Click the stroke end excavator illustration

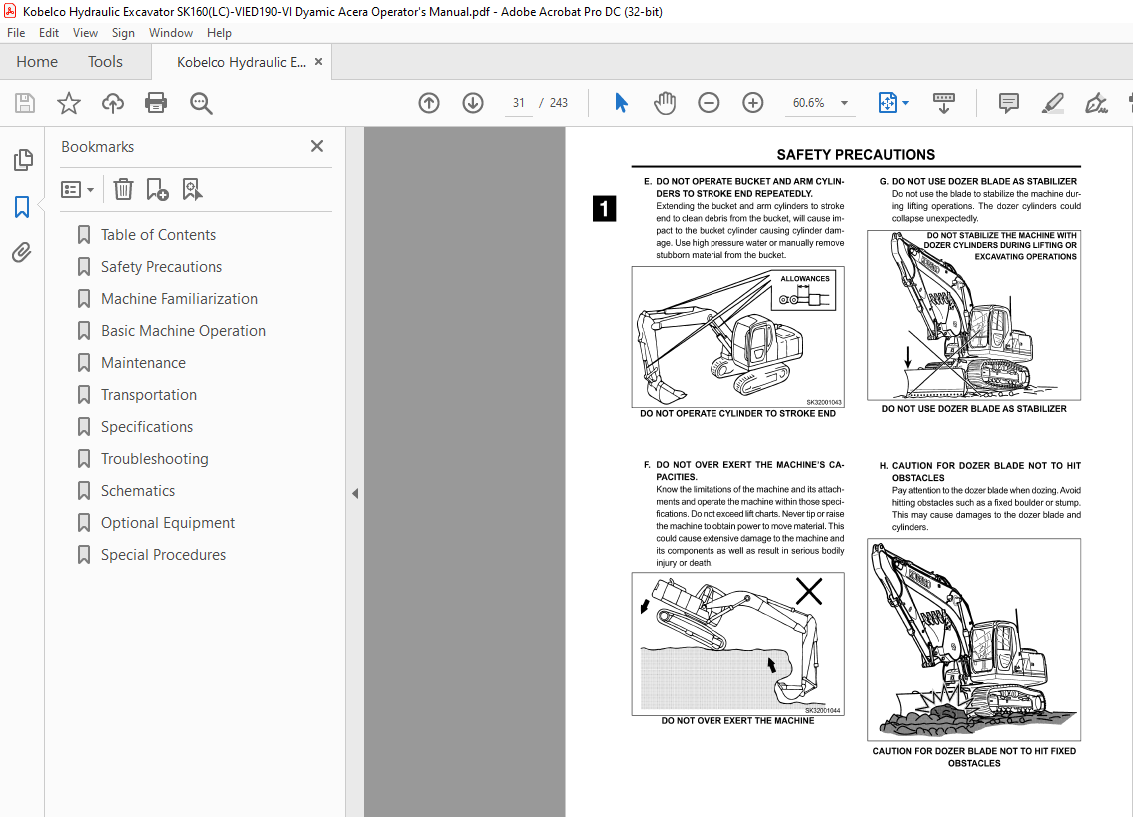point(738,337)
